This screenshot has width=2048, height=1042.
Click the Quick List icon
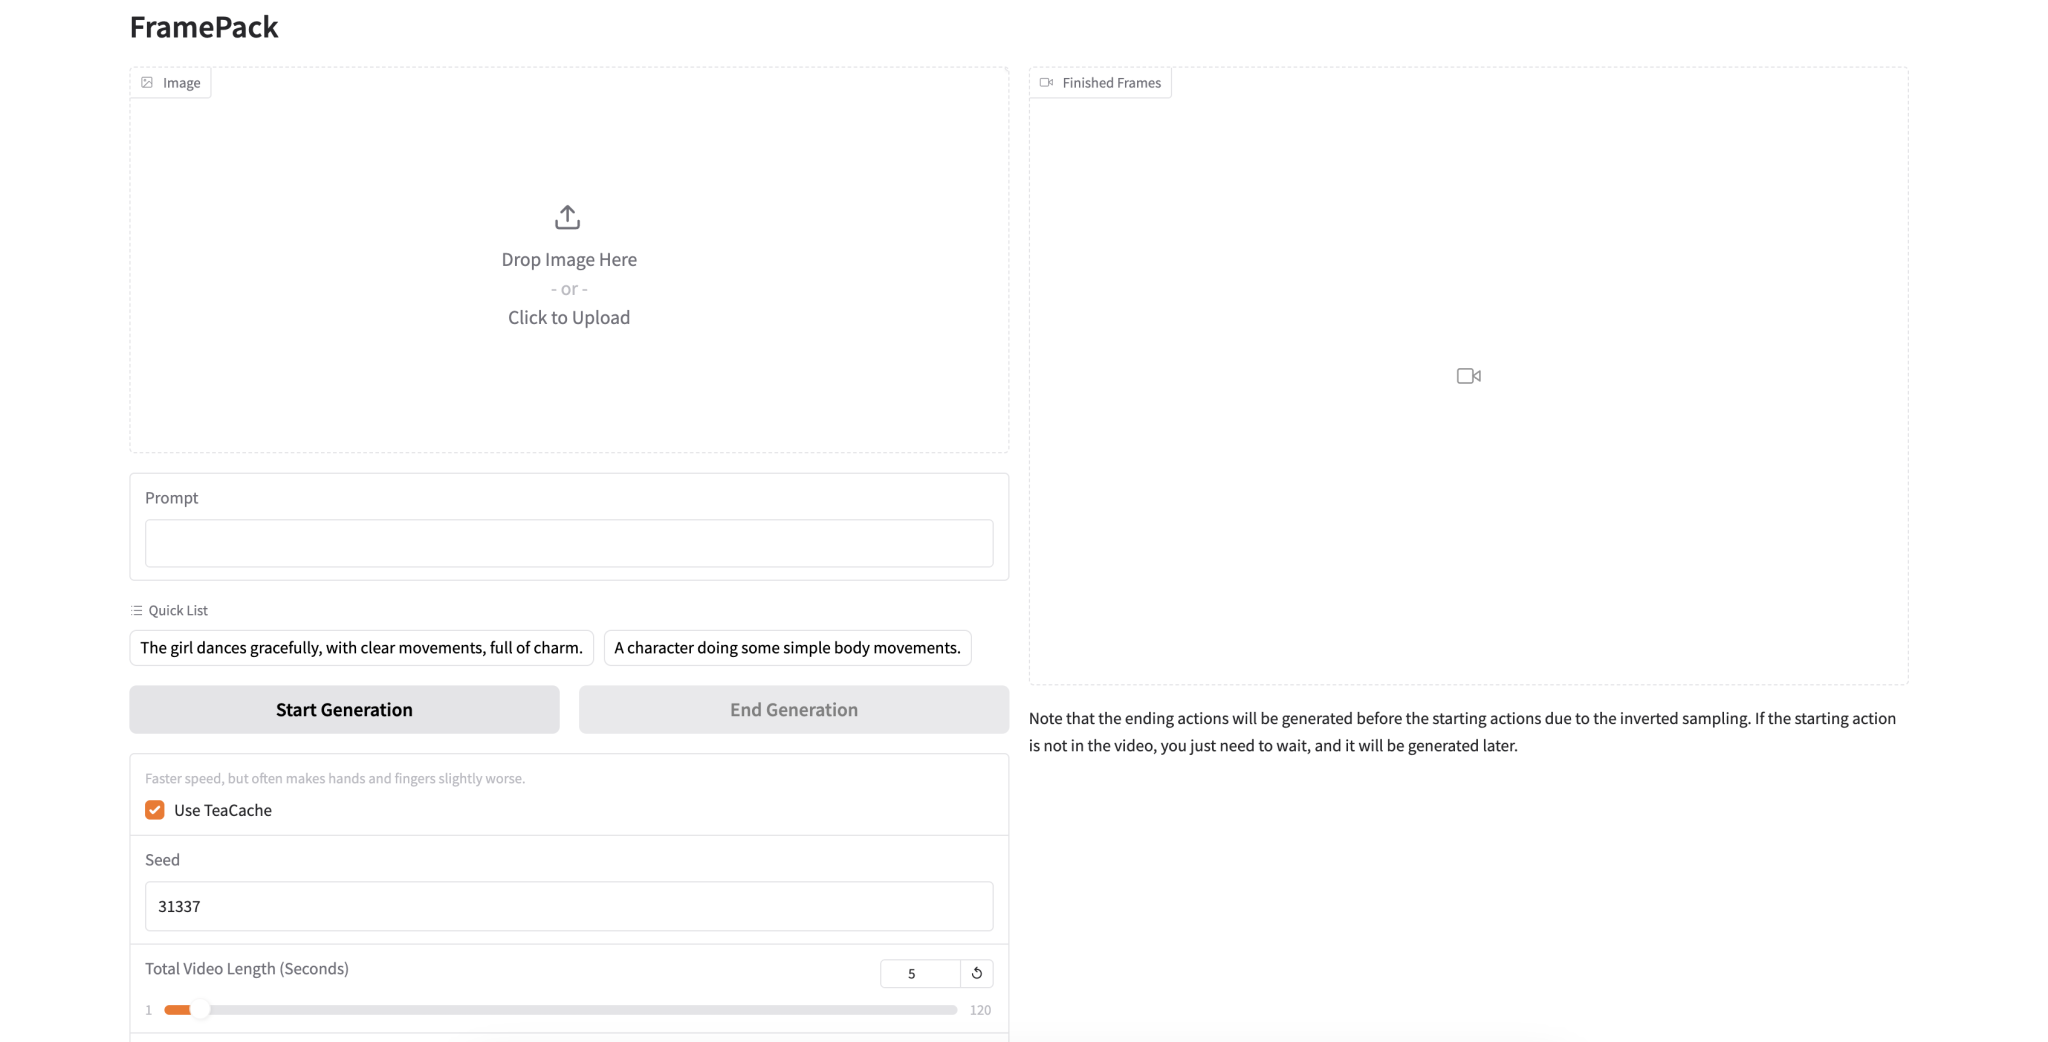point(137,610)
